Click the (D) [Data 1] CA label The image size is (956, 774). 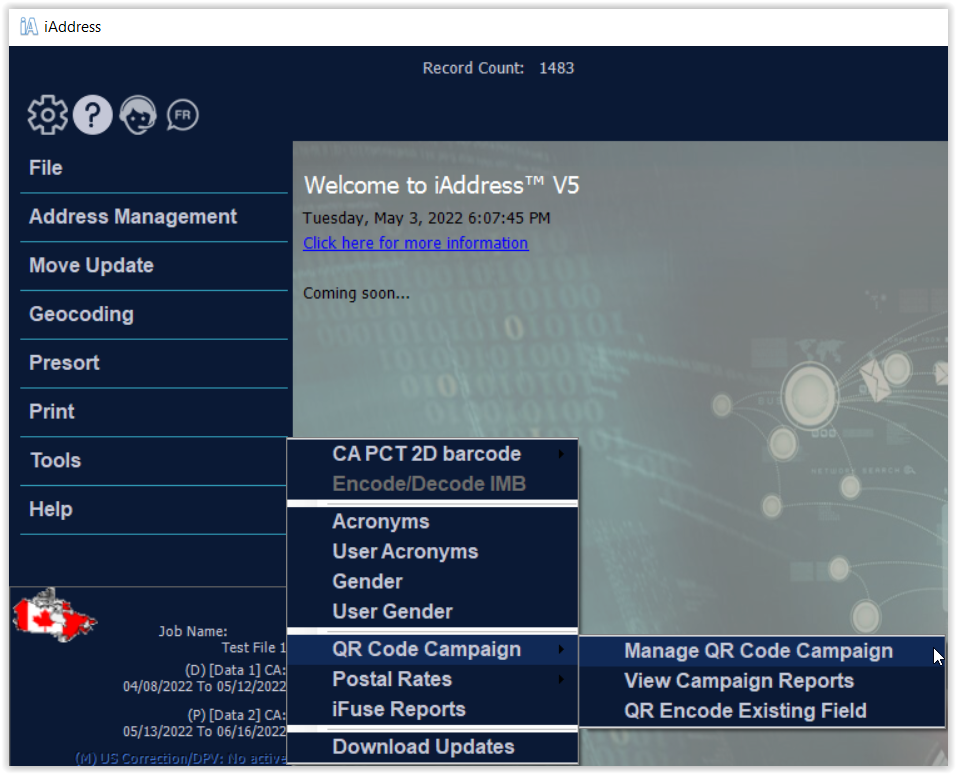coord(235,670)
